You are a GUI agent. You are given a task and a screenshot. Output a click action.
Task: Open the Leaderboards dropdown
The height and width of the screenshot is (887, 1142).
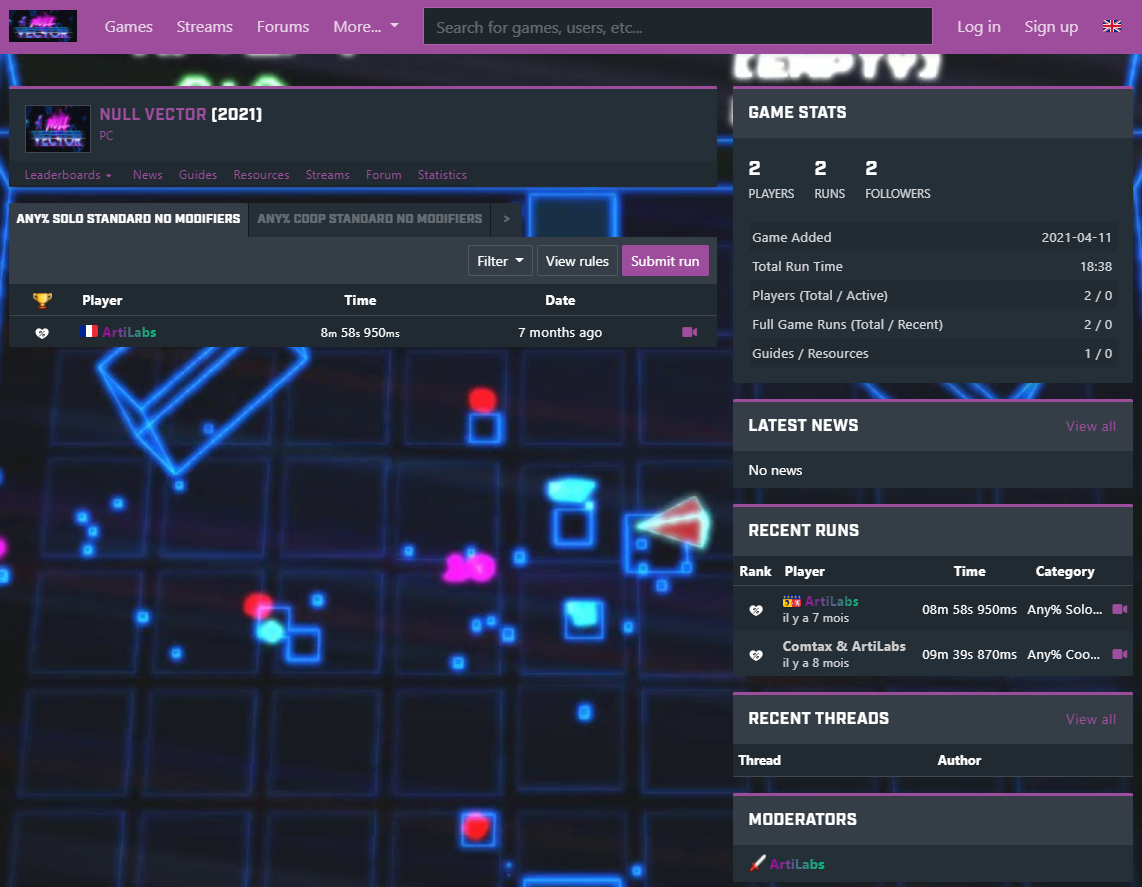pyautogui.click(x=68, y=175)
